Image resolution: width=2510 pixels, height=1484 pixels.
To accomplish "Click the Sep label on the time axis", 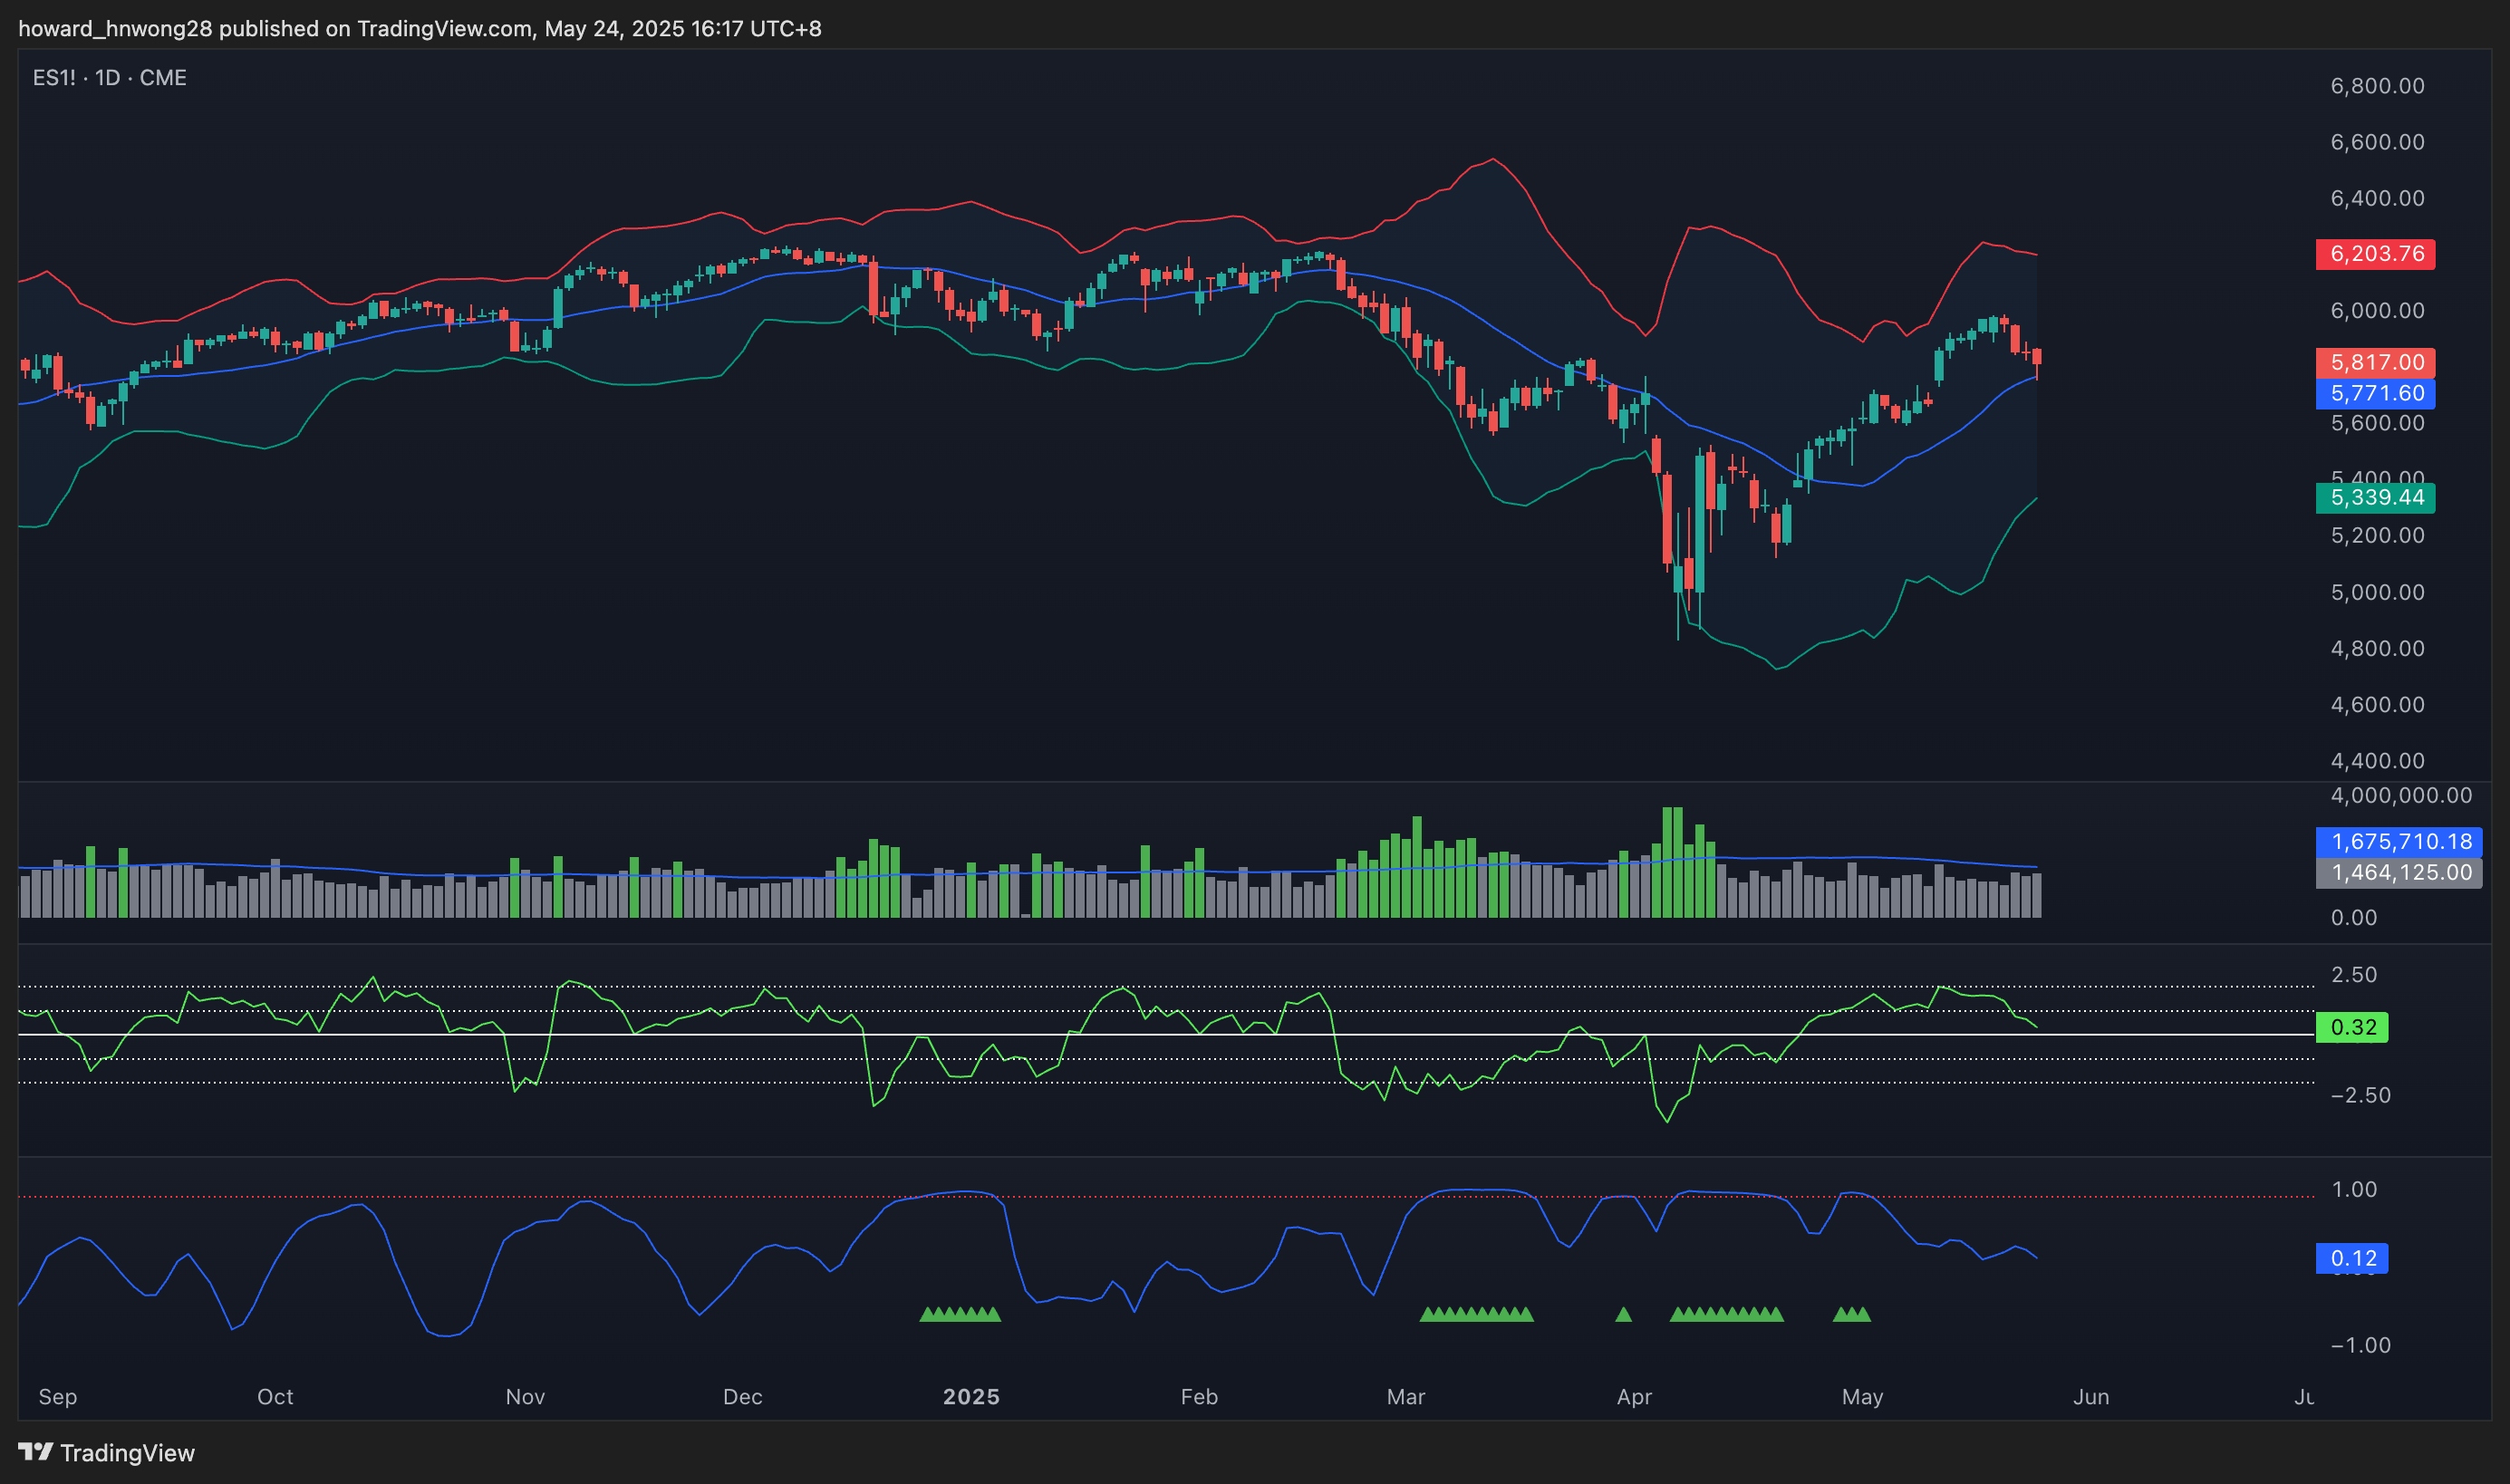I will coord(57,1397).
